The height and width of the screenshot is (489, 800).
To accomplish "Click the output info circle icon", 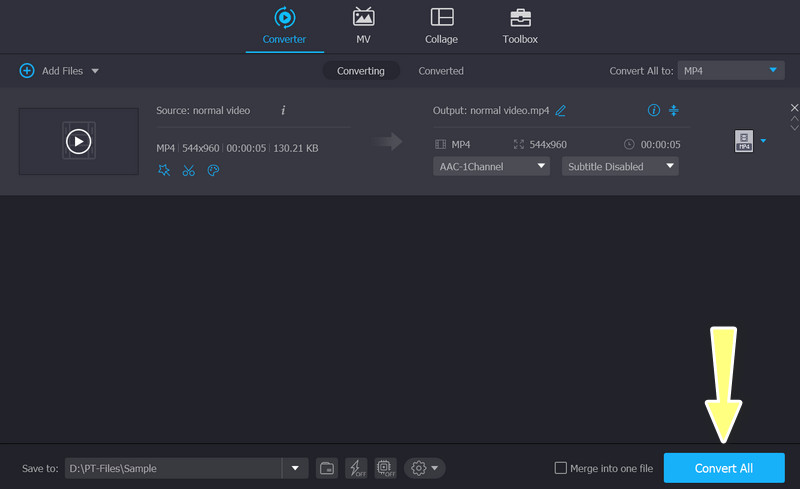I will click(654, 110).
